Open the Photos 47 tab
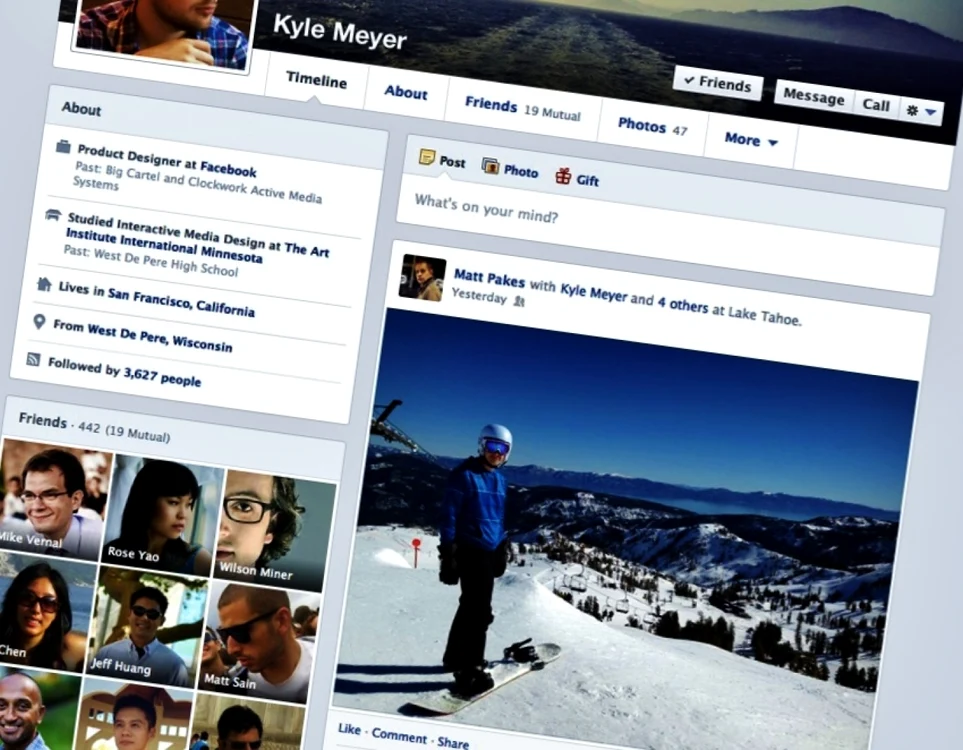The image size is (963, 750). click(652, 127)
